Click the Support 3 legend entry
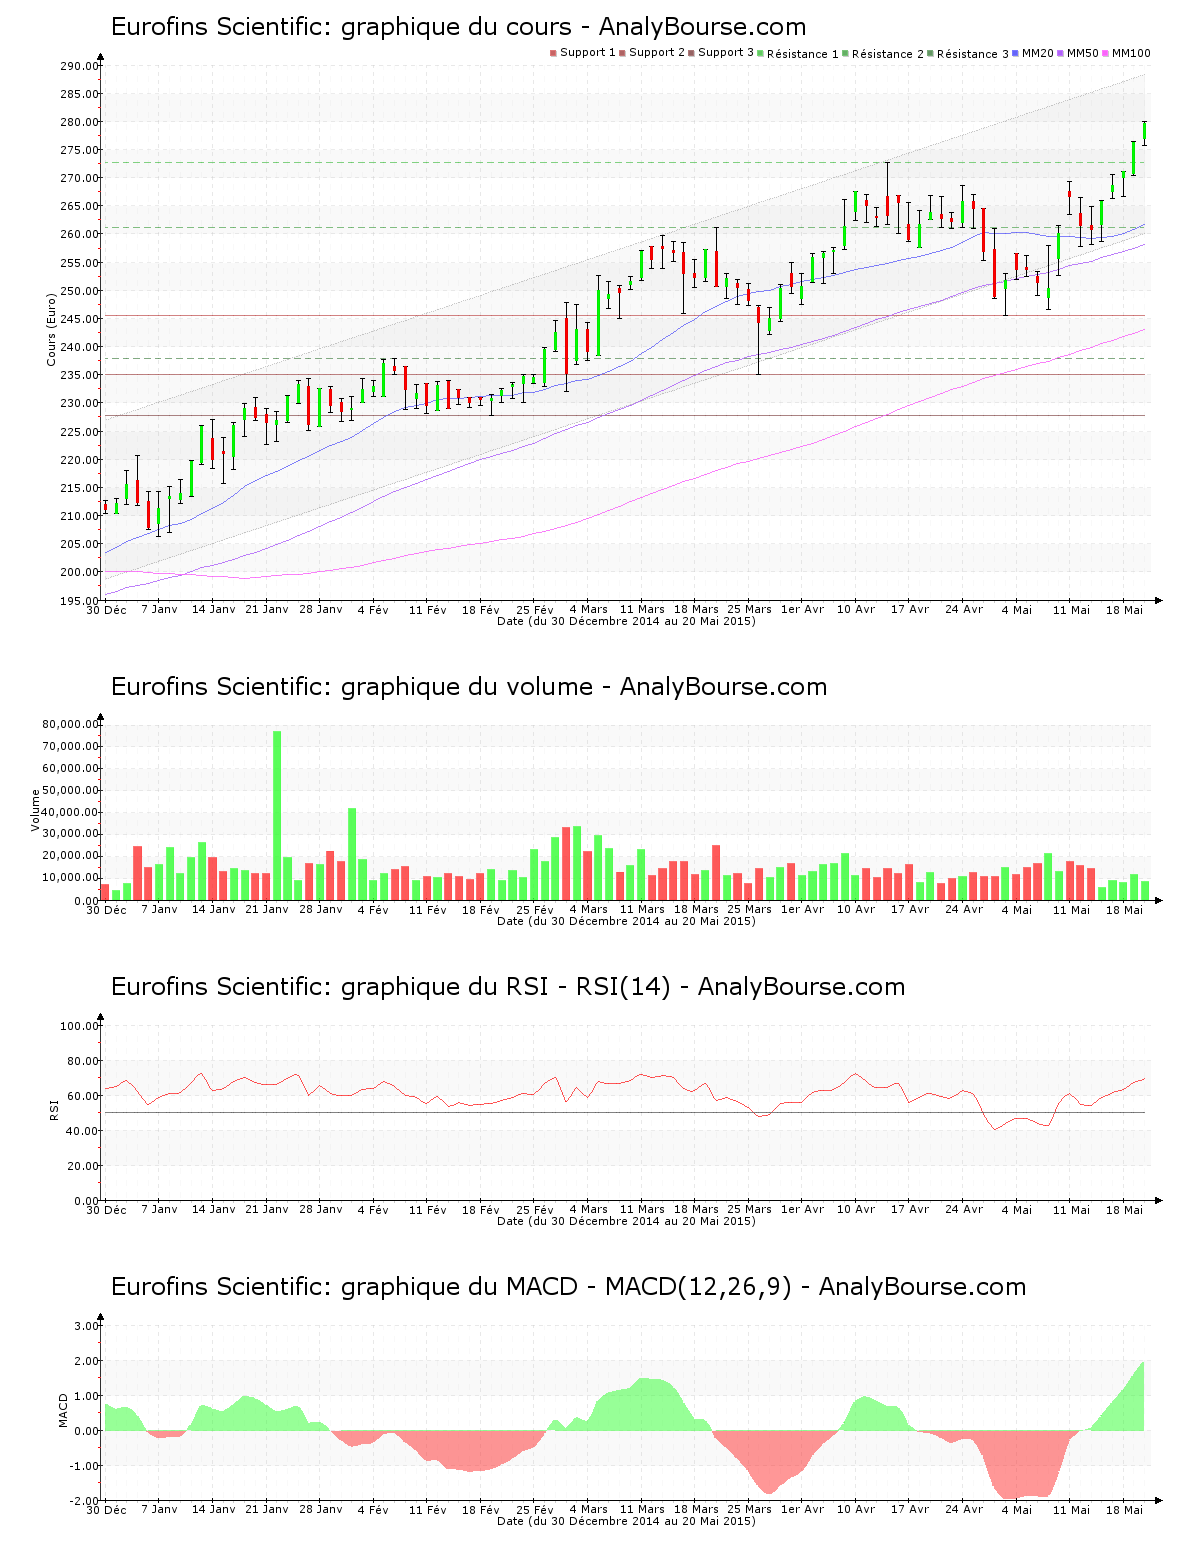Screen dimensions: 1200x1550 click(721, 53)
